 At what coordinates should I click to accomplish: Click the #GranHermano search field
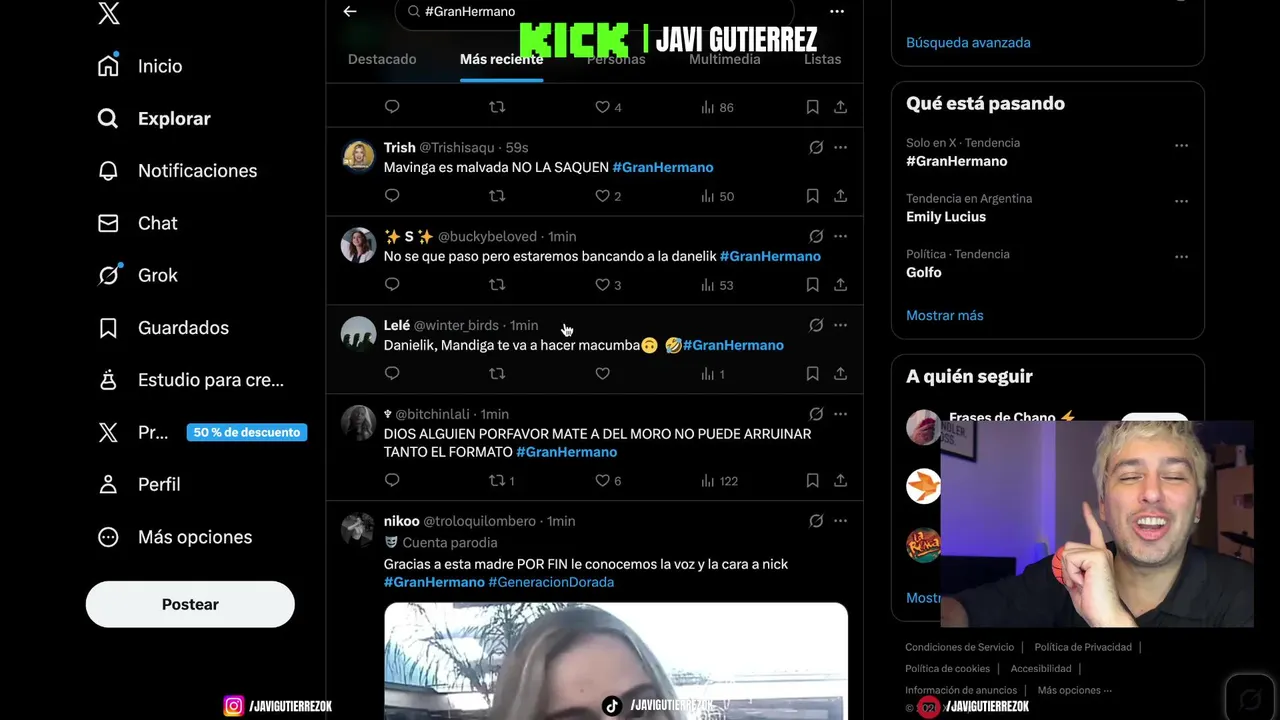click(595, 12)
